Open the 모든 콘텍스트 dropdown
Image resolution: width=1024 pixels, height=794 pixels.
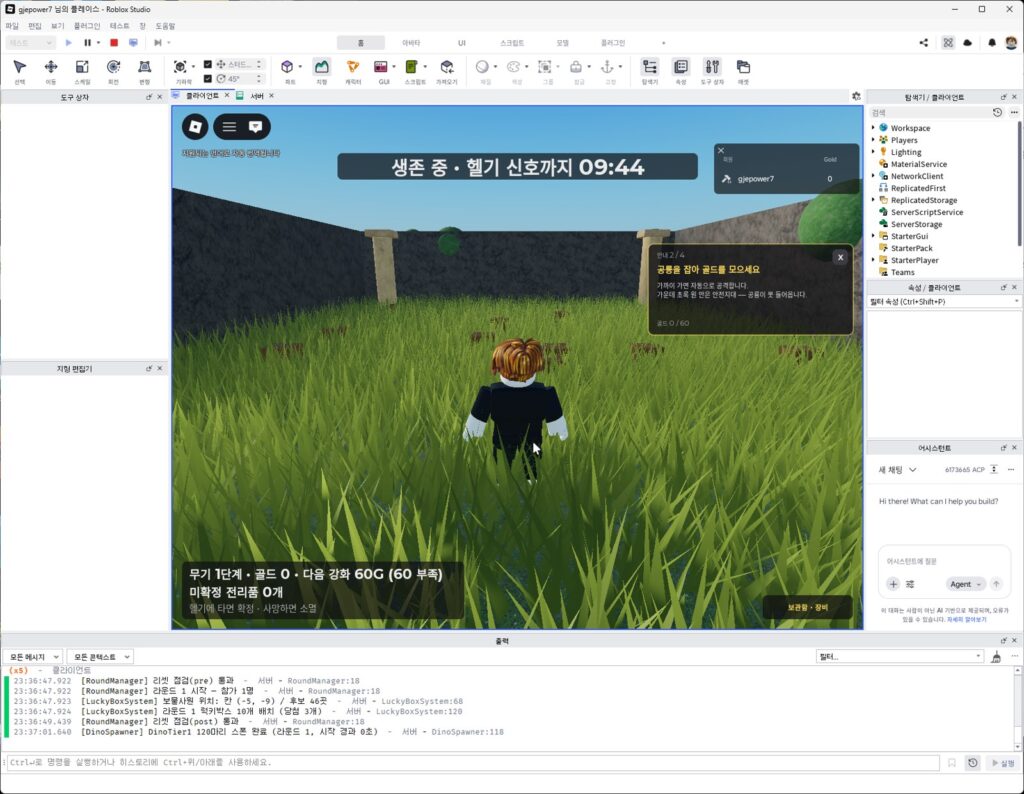pos(100,657)
